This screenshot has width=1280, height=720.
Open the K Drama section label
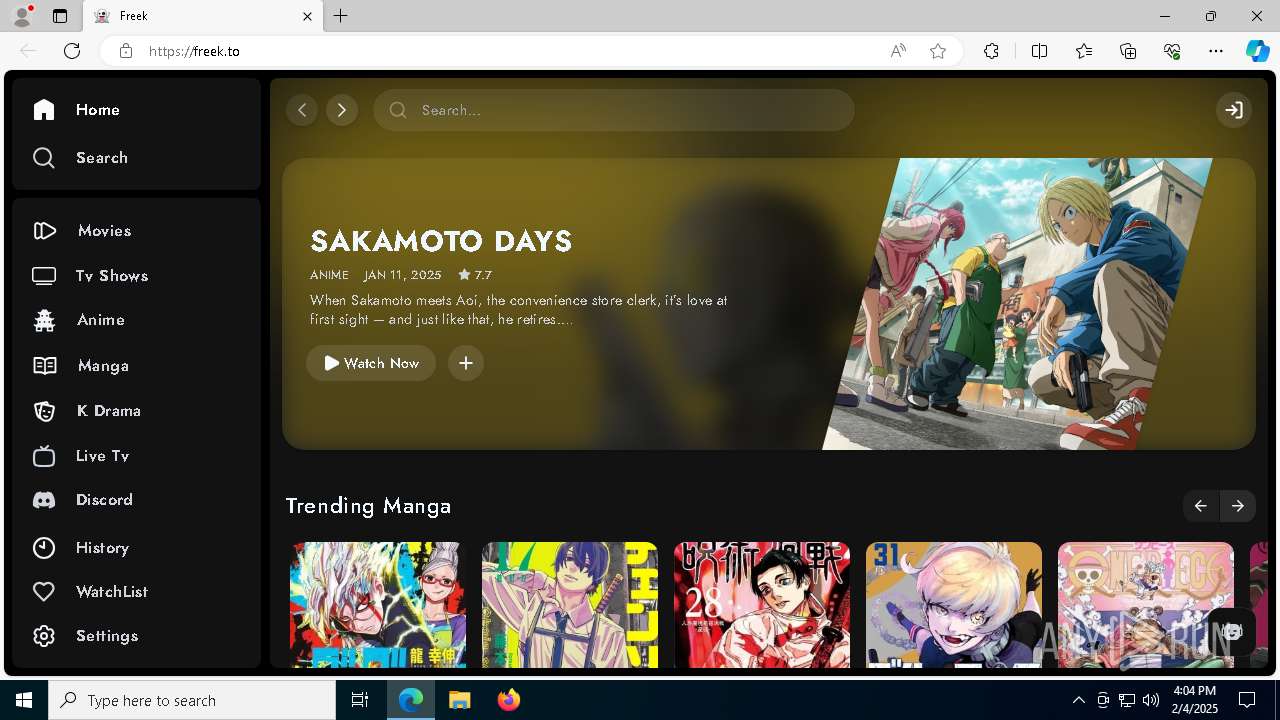pos(109,411)
